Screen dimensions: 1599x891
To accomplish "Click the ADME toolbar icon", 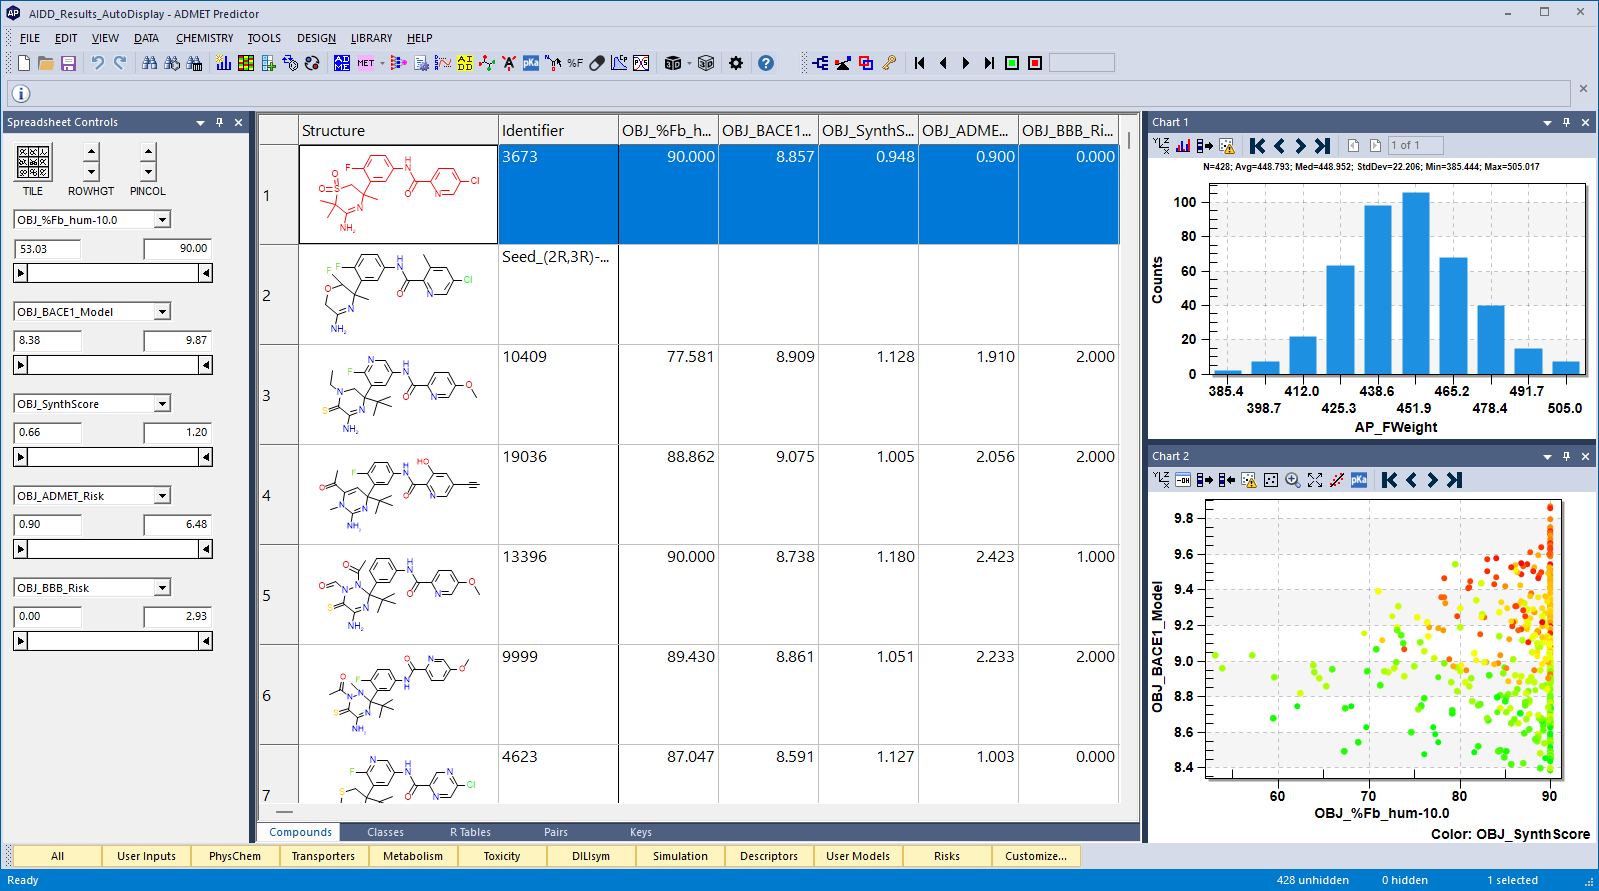I will (x=342, y=63).
